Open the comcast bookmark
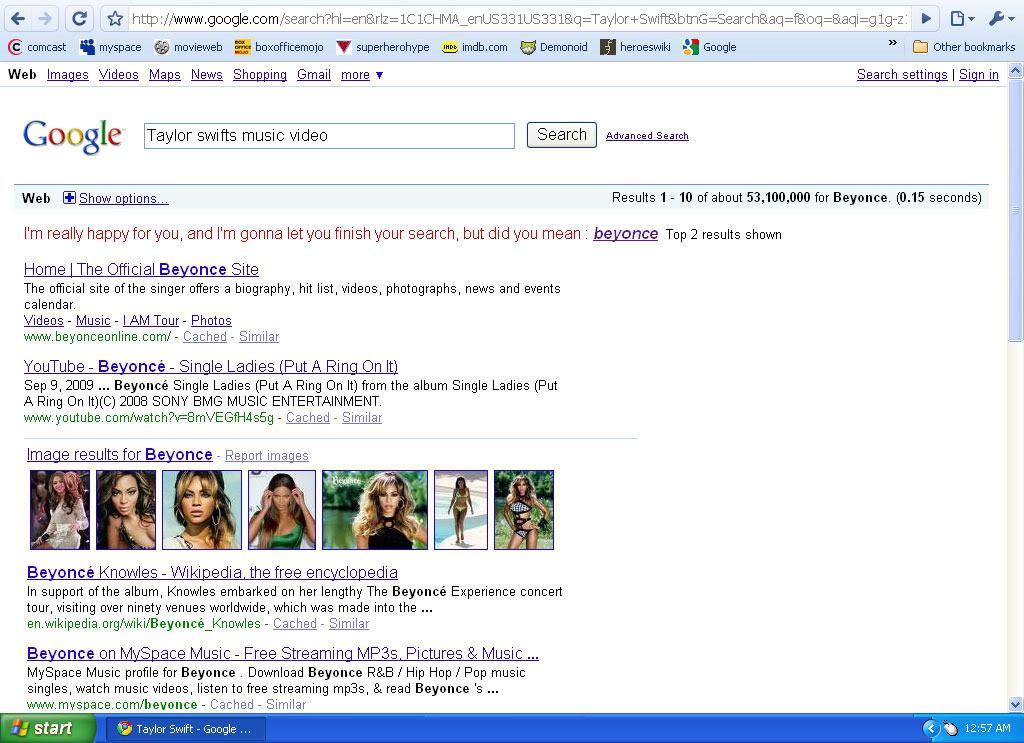The image size is (1024, 743). click(x=37, y=47)
